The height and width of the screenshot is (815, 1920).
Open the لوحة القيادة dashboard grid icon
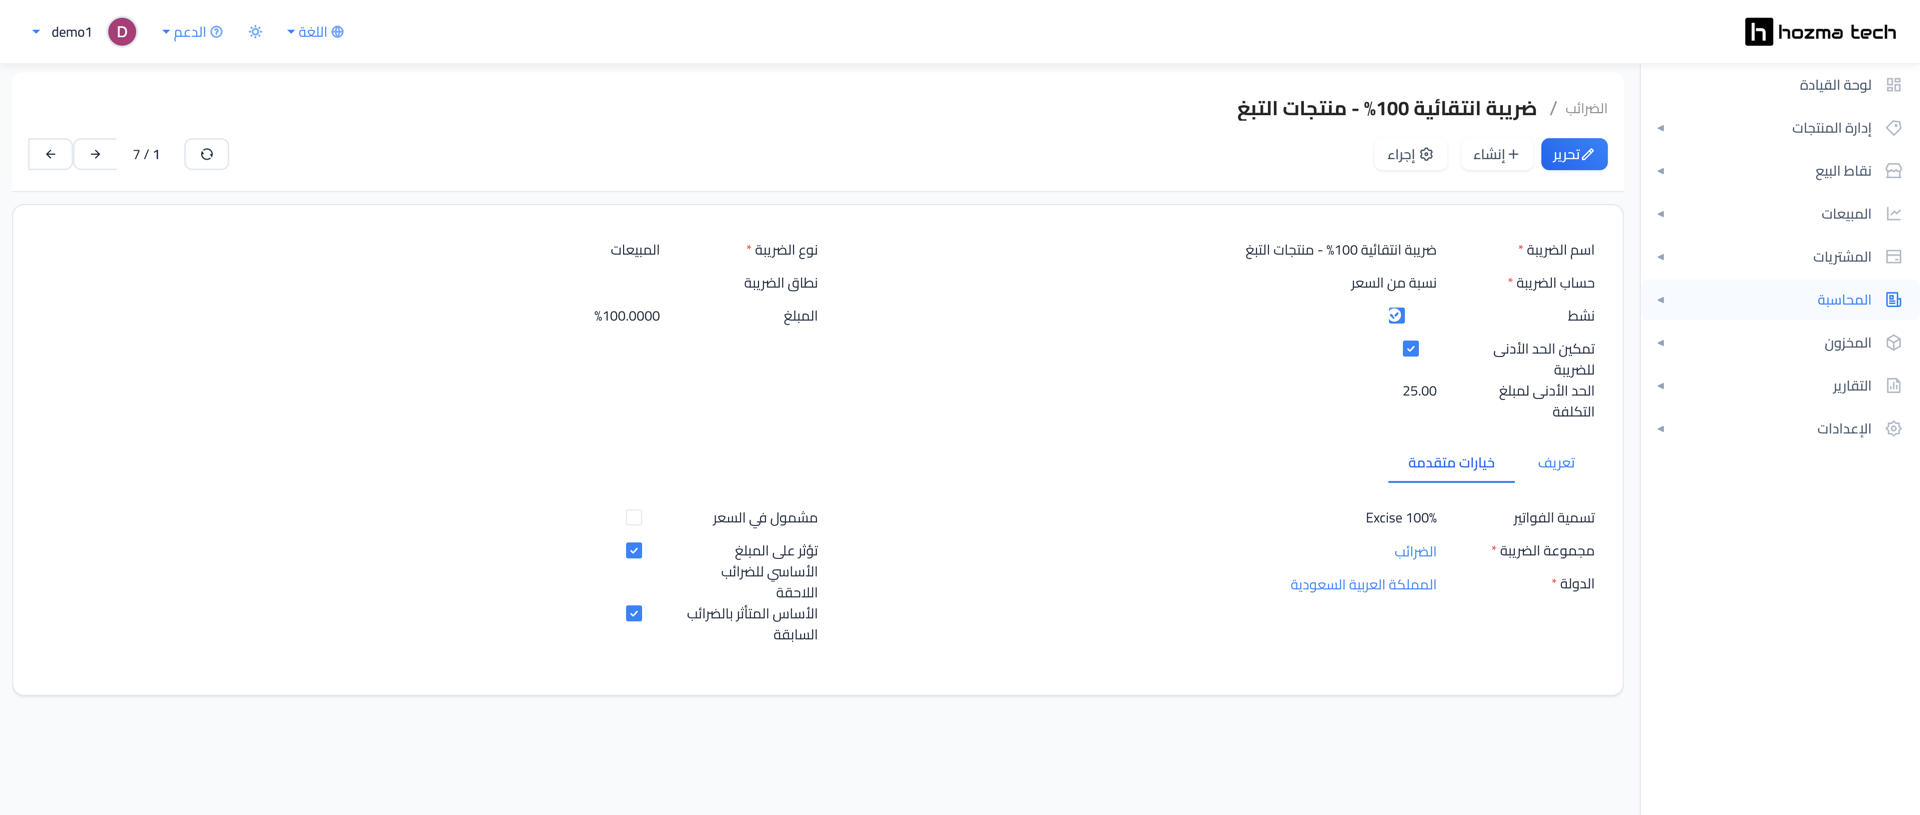[x=1893, y=85]
